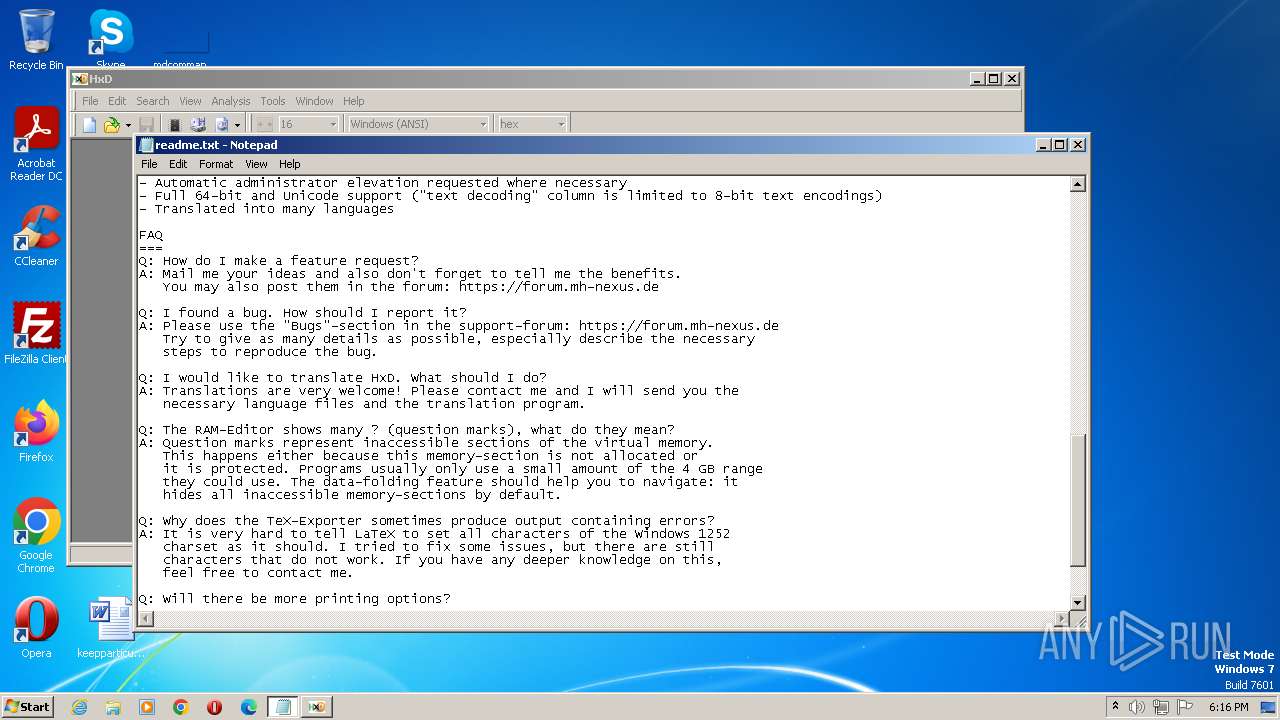1280x720 pixels.
Task: Open HxD Edit menu
Action: pyautogui.click(x=117, y=101)
